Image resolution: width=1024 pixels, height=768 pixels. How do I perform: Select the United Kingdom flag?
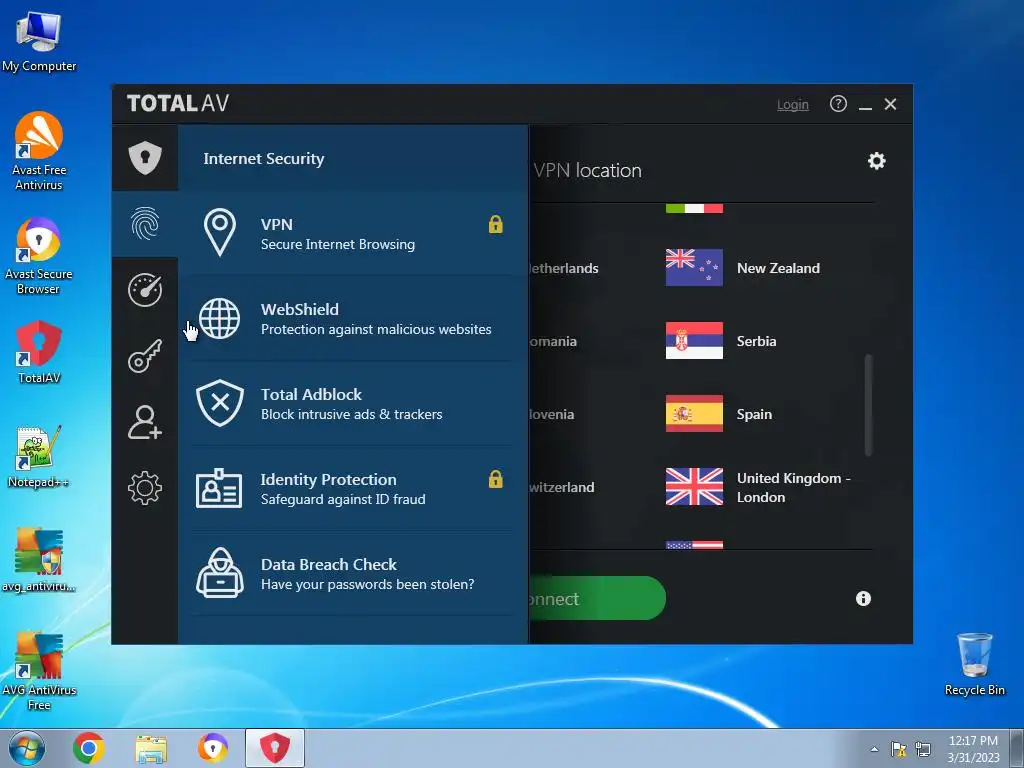(x=694, y=487)
